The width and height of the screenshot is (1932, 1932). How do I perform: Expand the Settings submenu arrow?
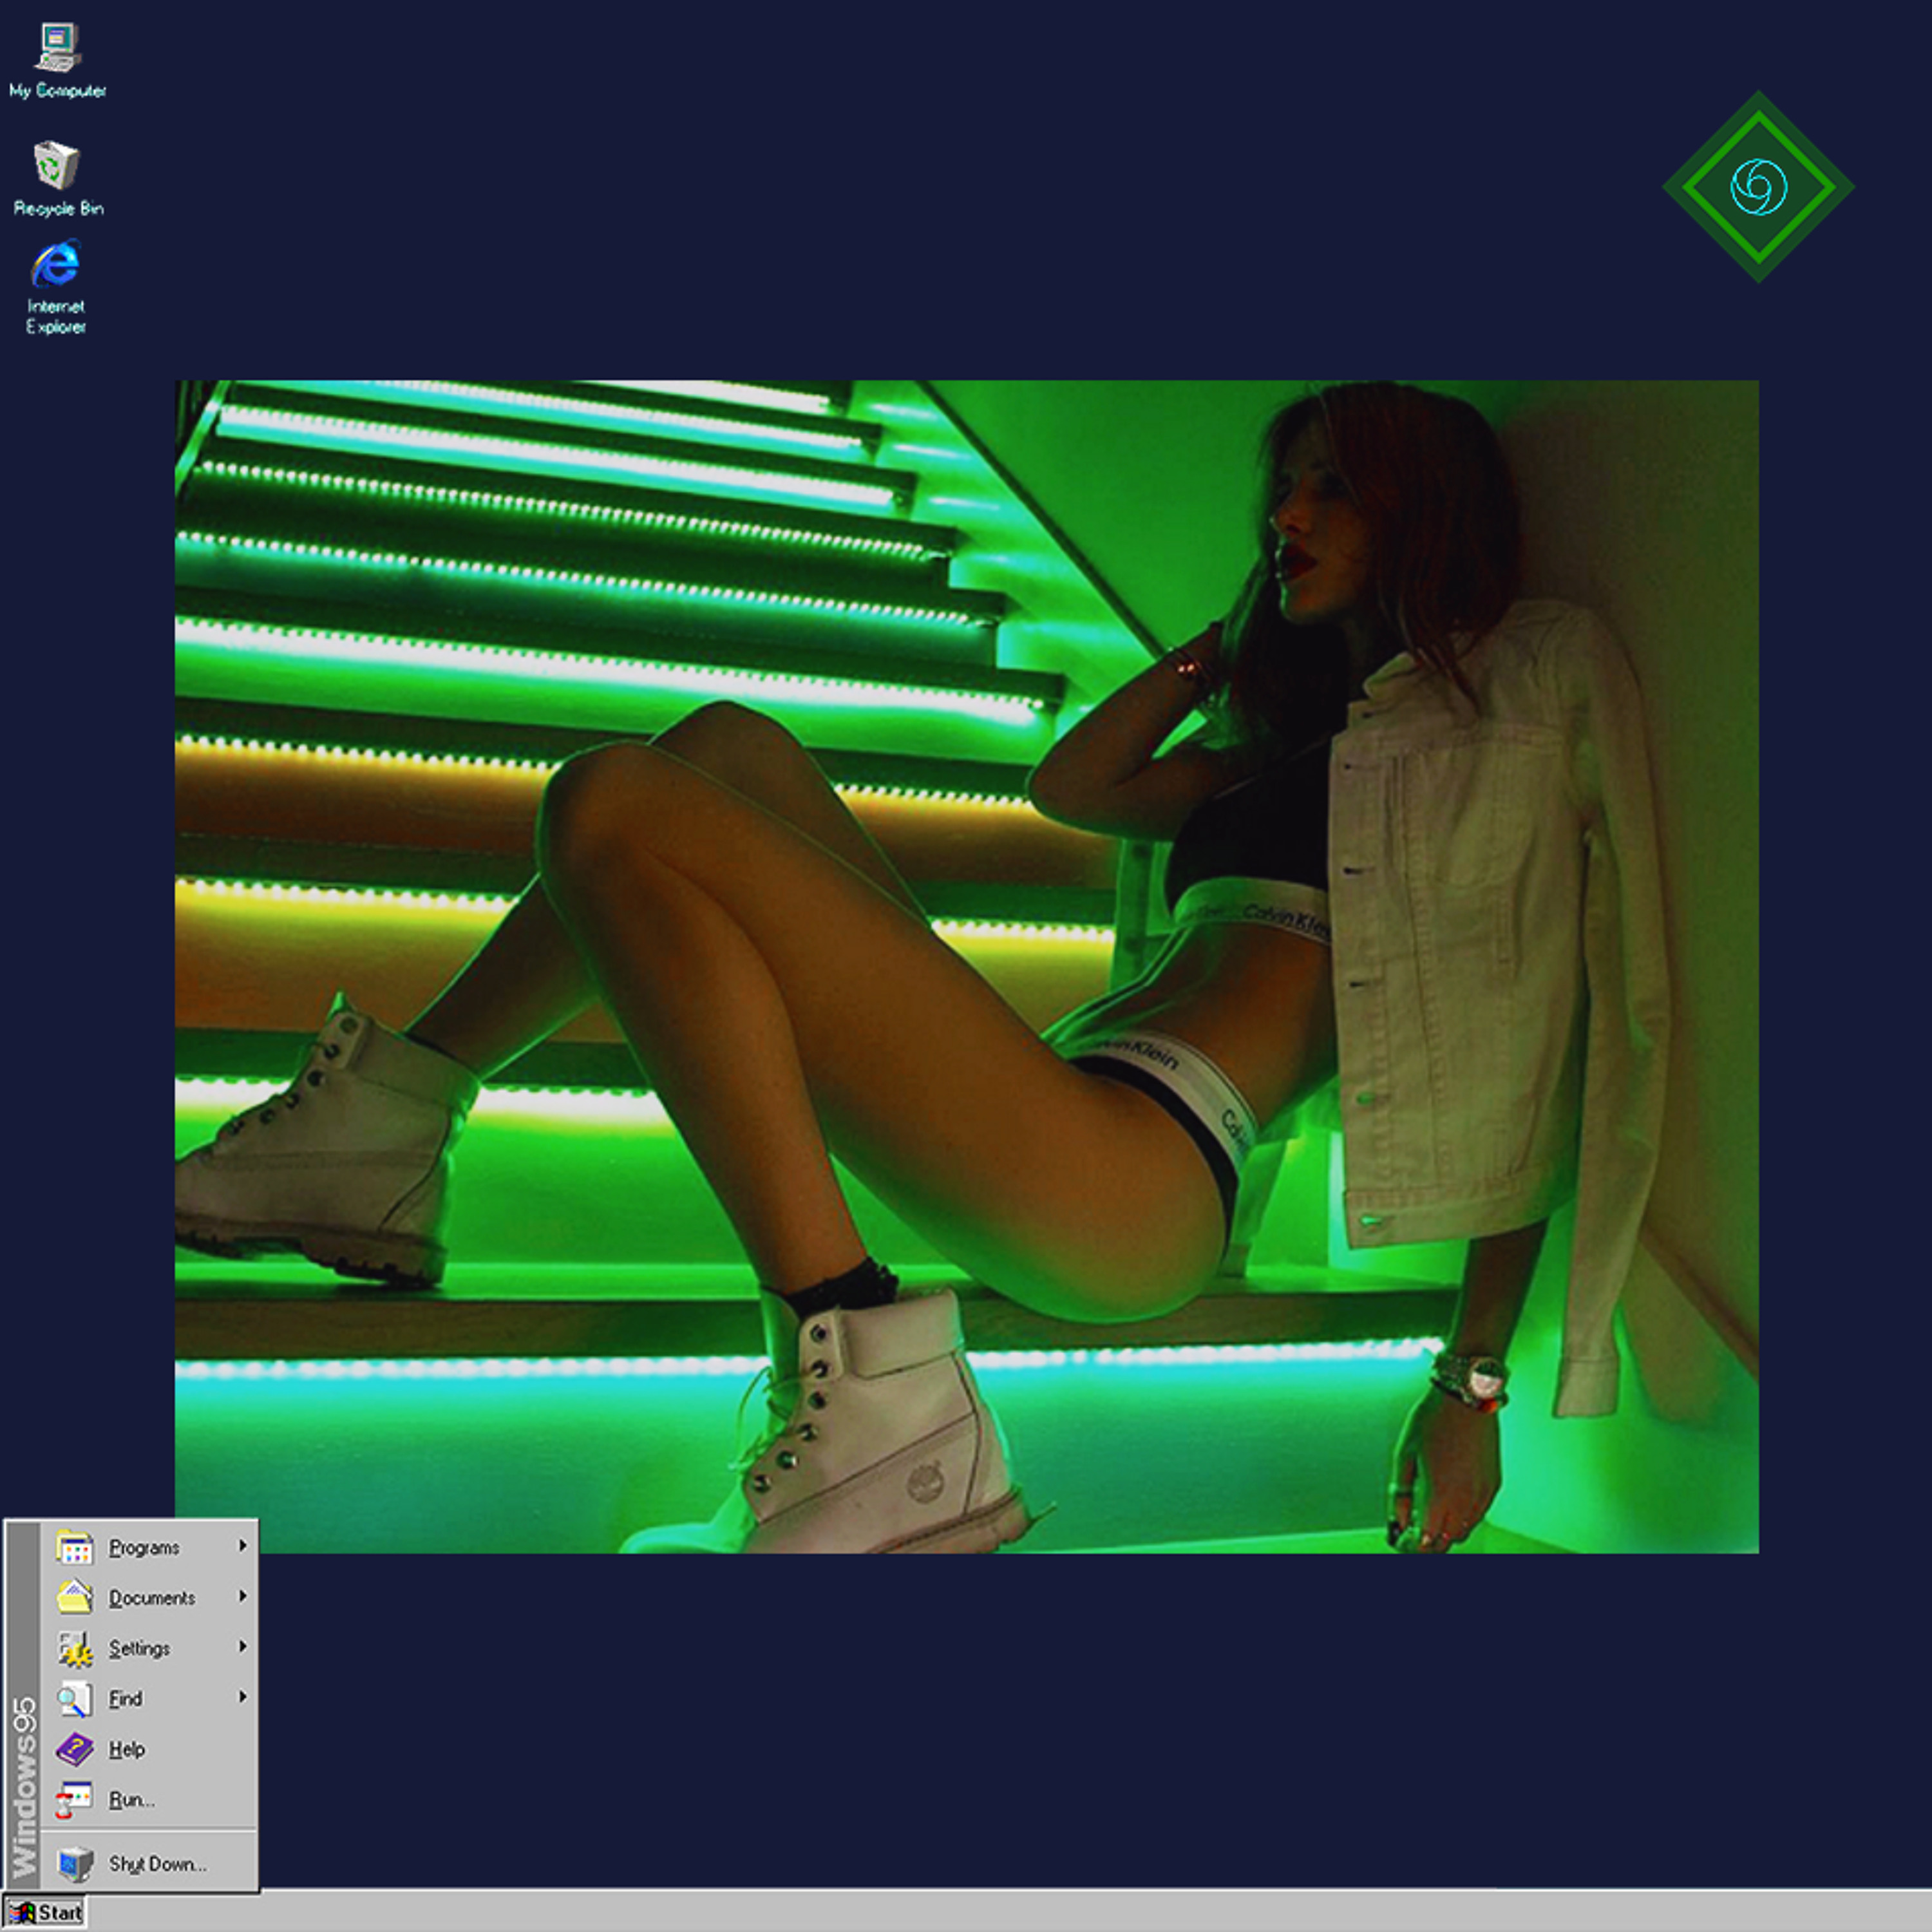click(242, 1646)
